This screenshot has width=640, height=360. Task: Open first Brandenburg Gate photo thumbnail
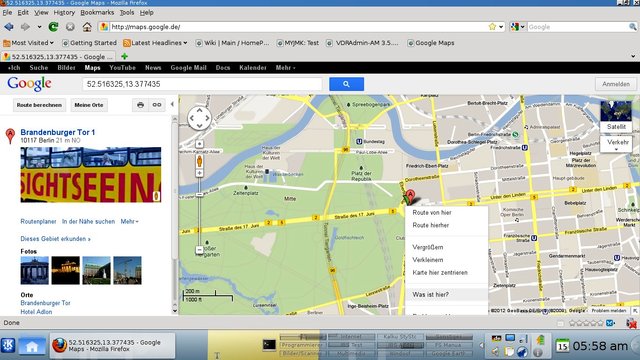tap(35, 270)
